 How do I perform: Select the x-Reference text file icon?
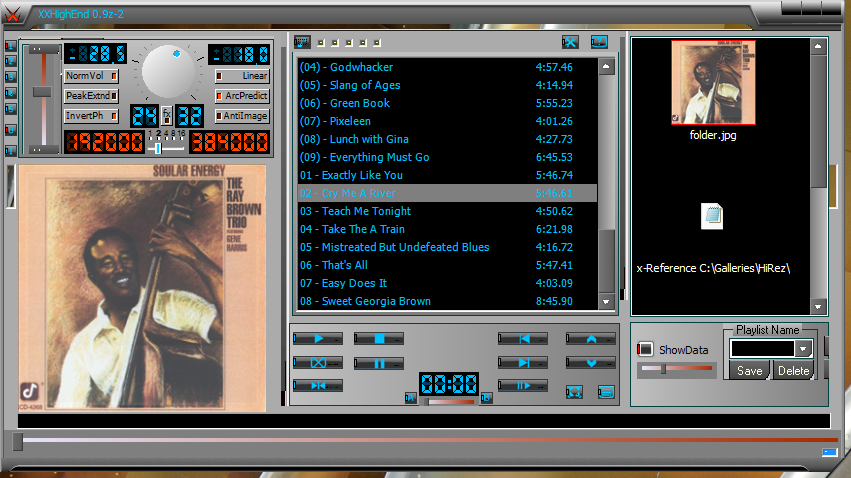tap(712, 216)
